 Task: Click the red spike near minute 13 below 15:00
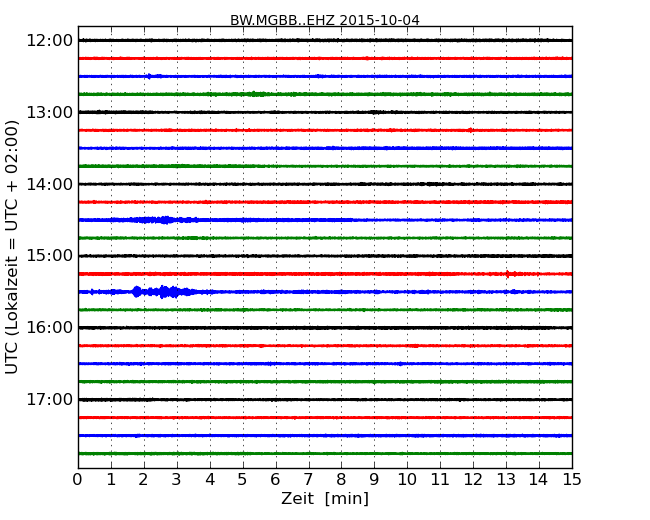tap(508, 274)
